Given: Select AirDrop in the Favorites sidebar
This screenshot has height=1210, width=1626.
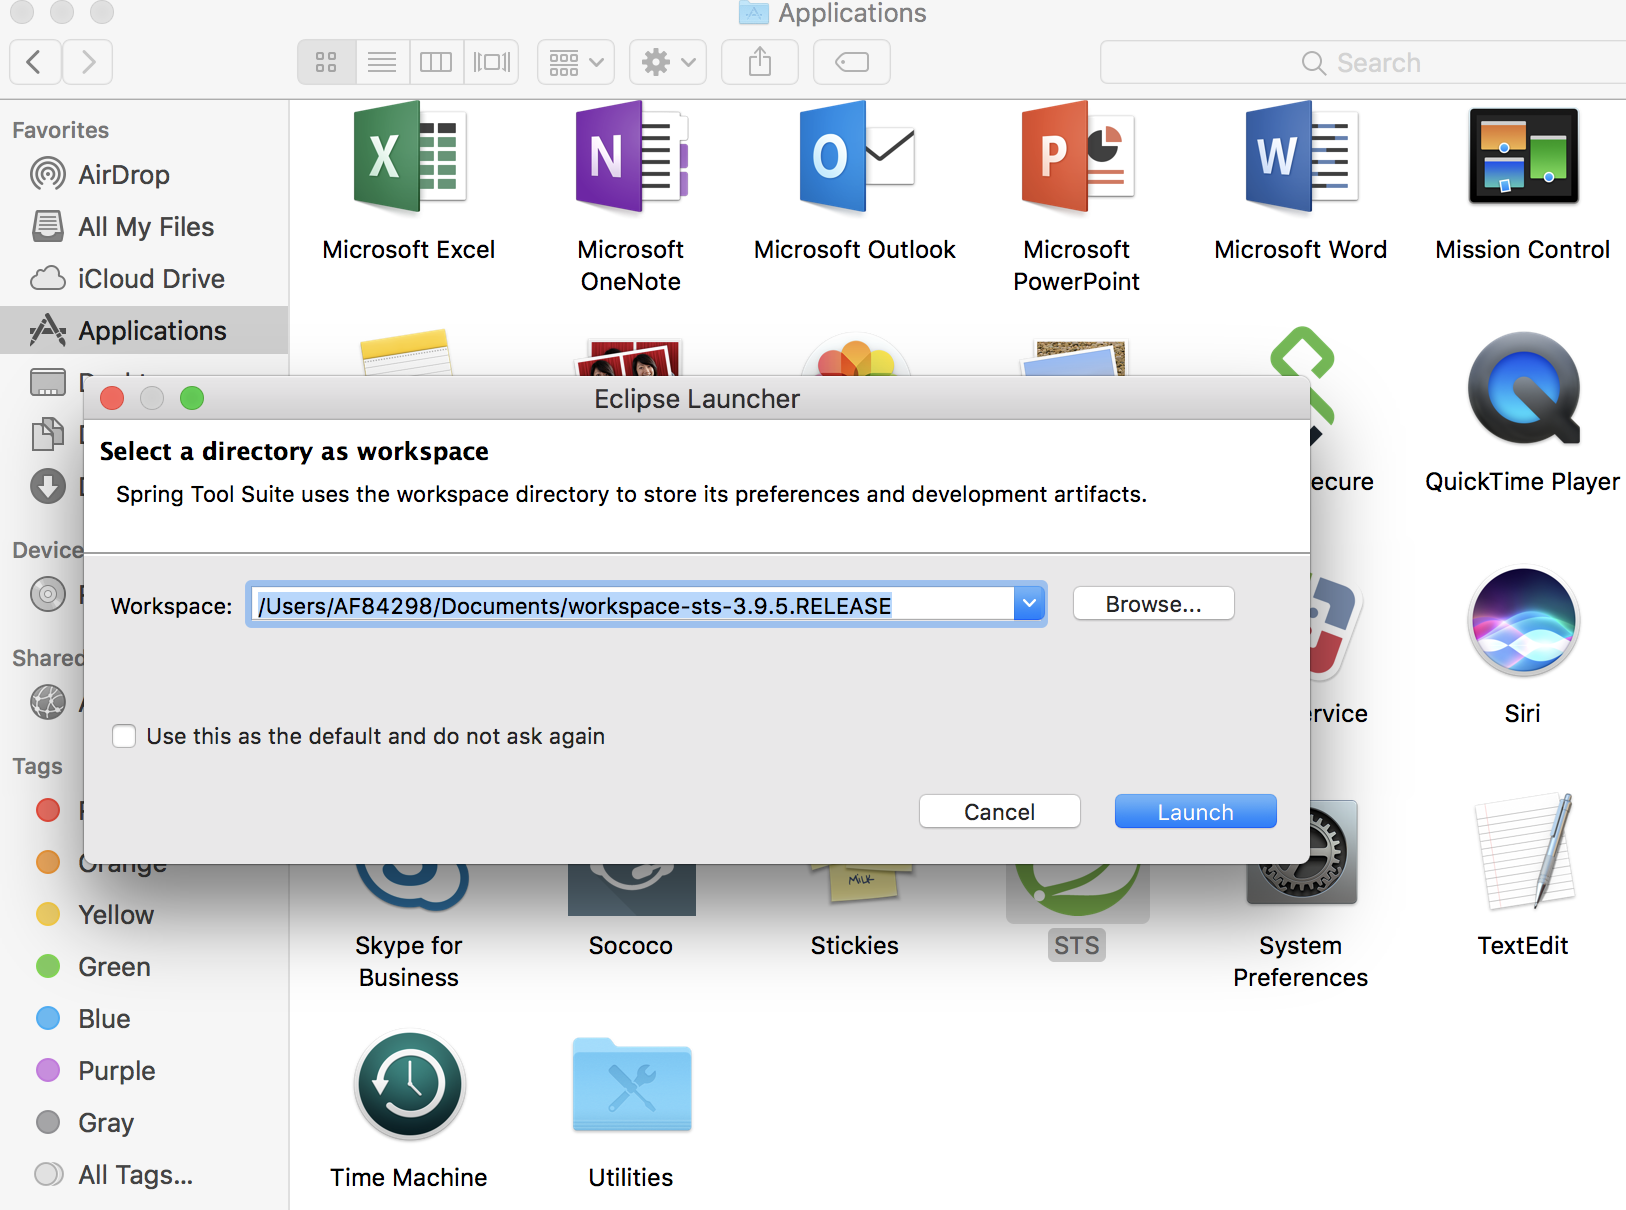Looking at the screenshot, I should click(124, 175).
